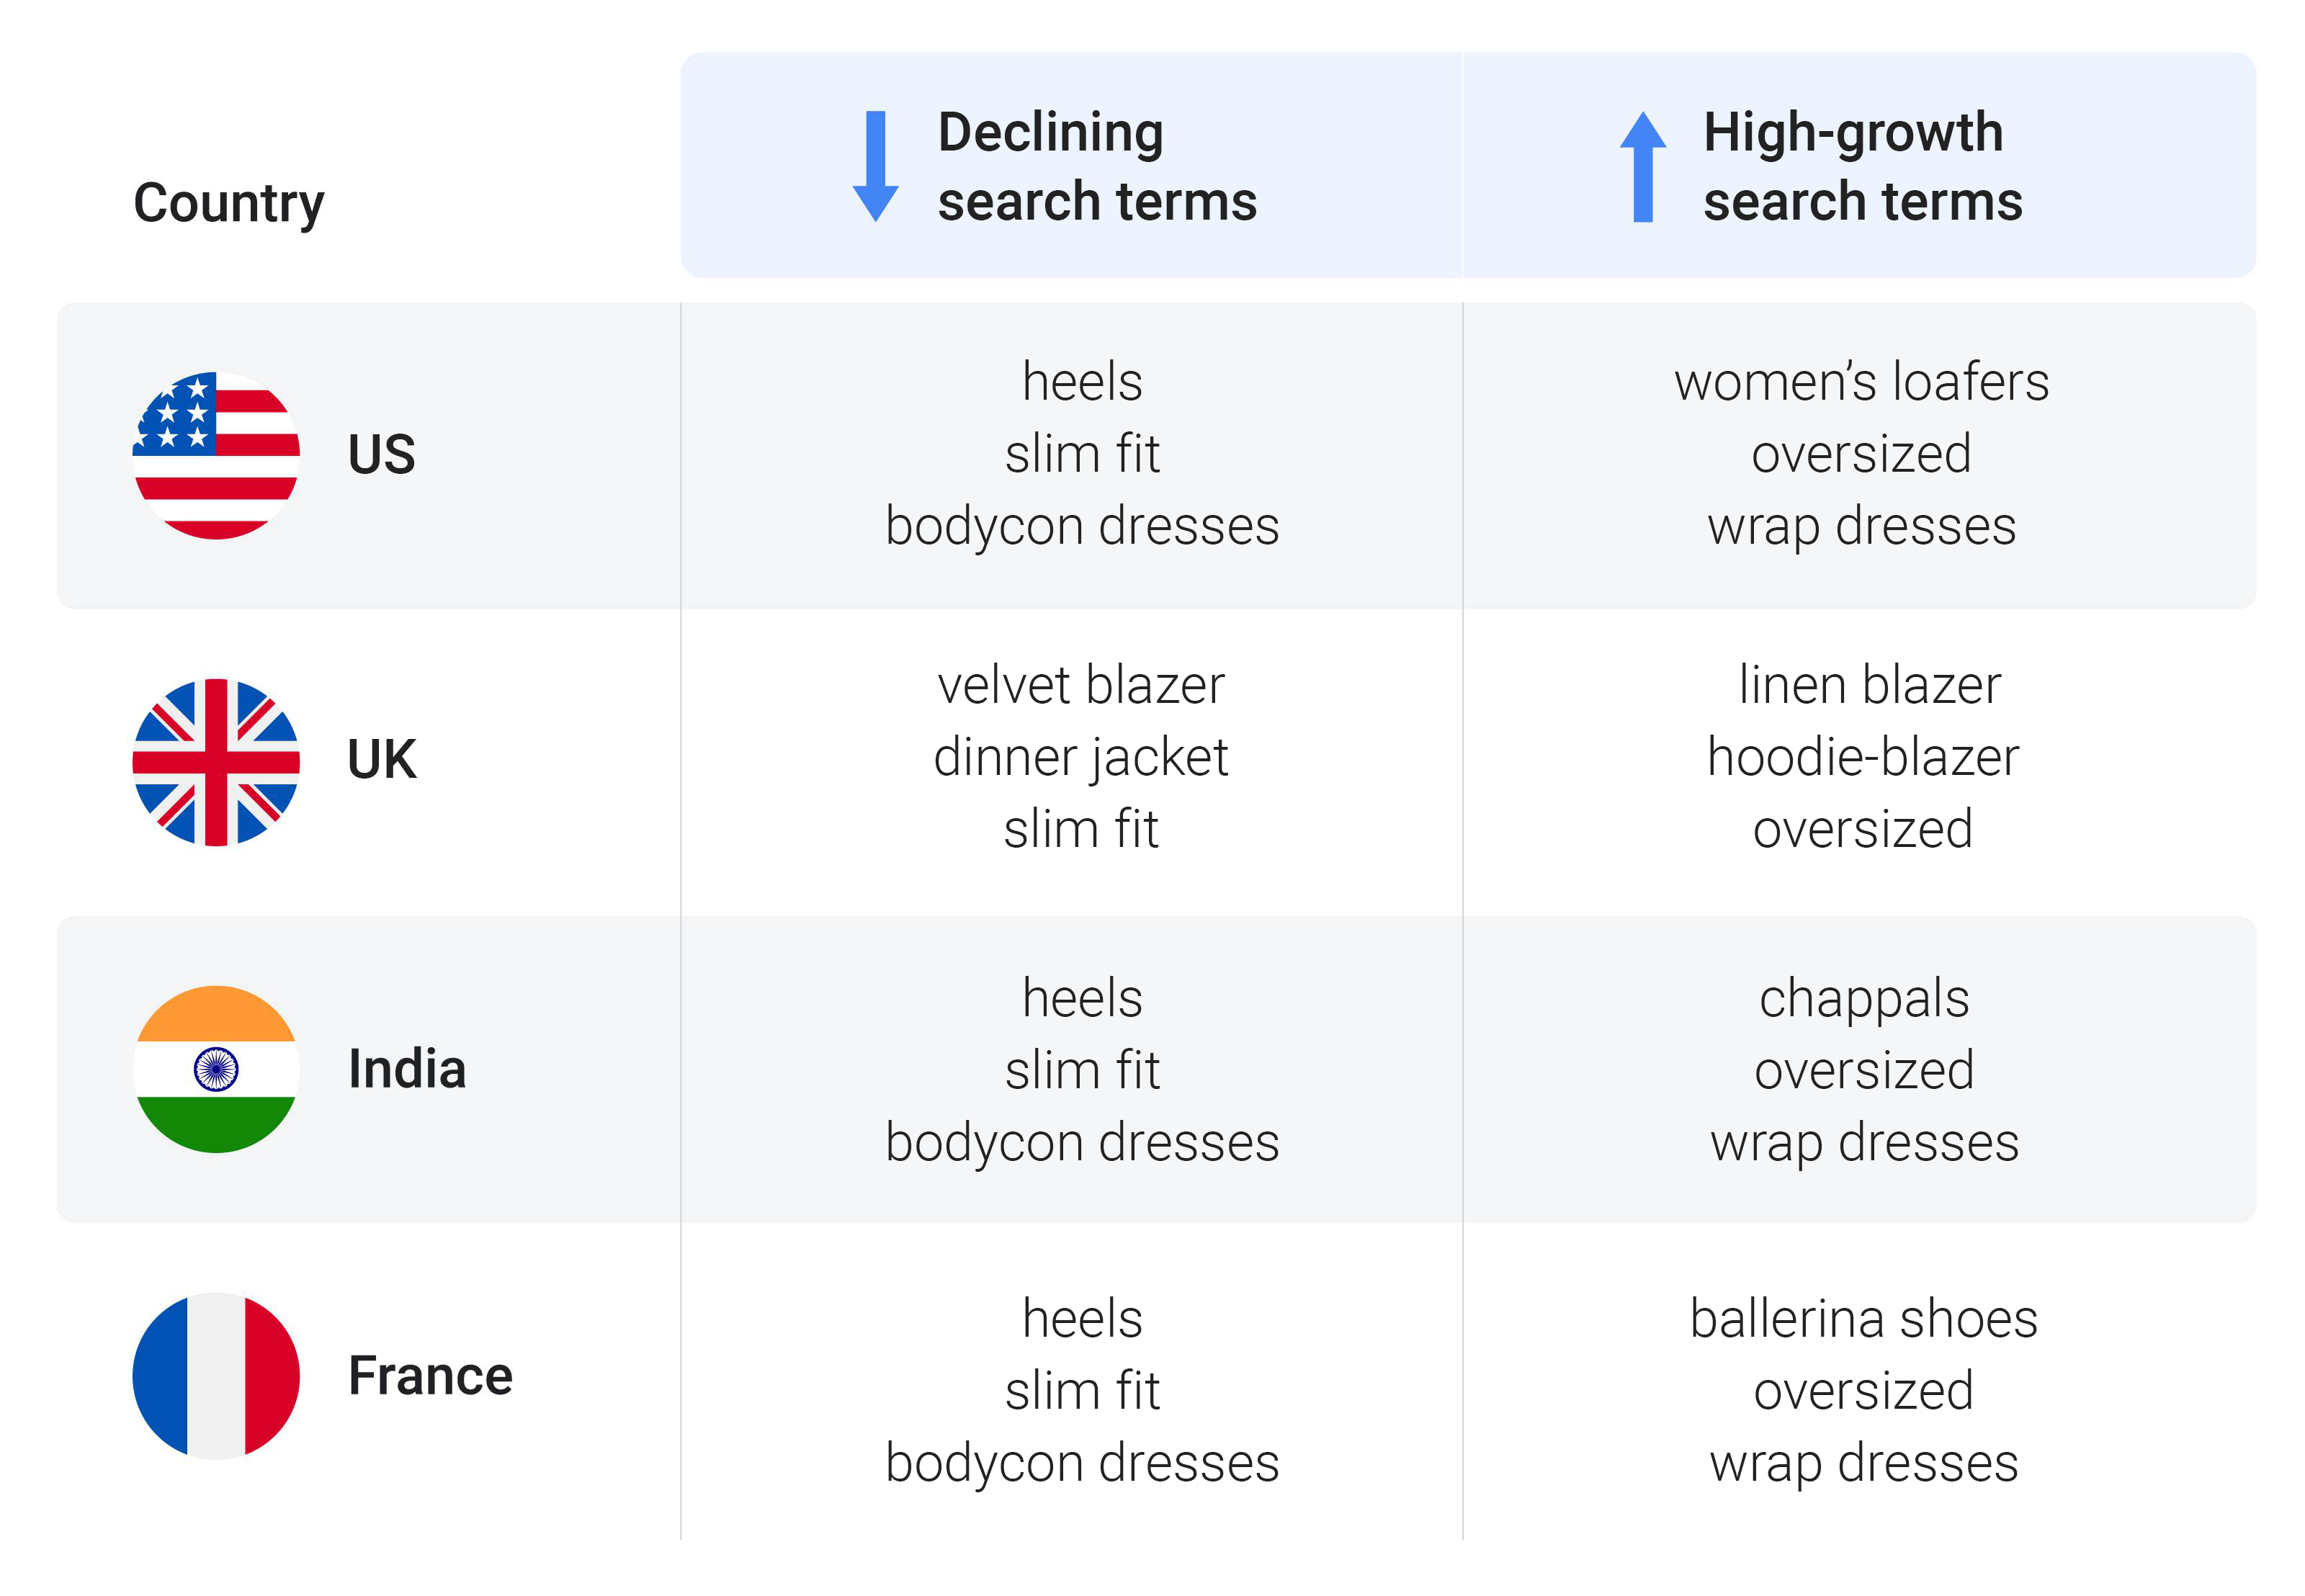
Task: Click the US country label
Action: pyautogui.click(x=381, y=455)
